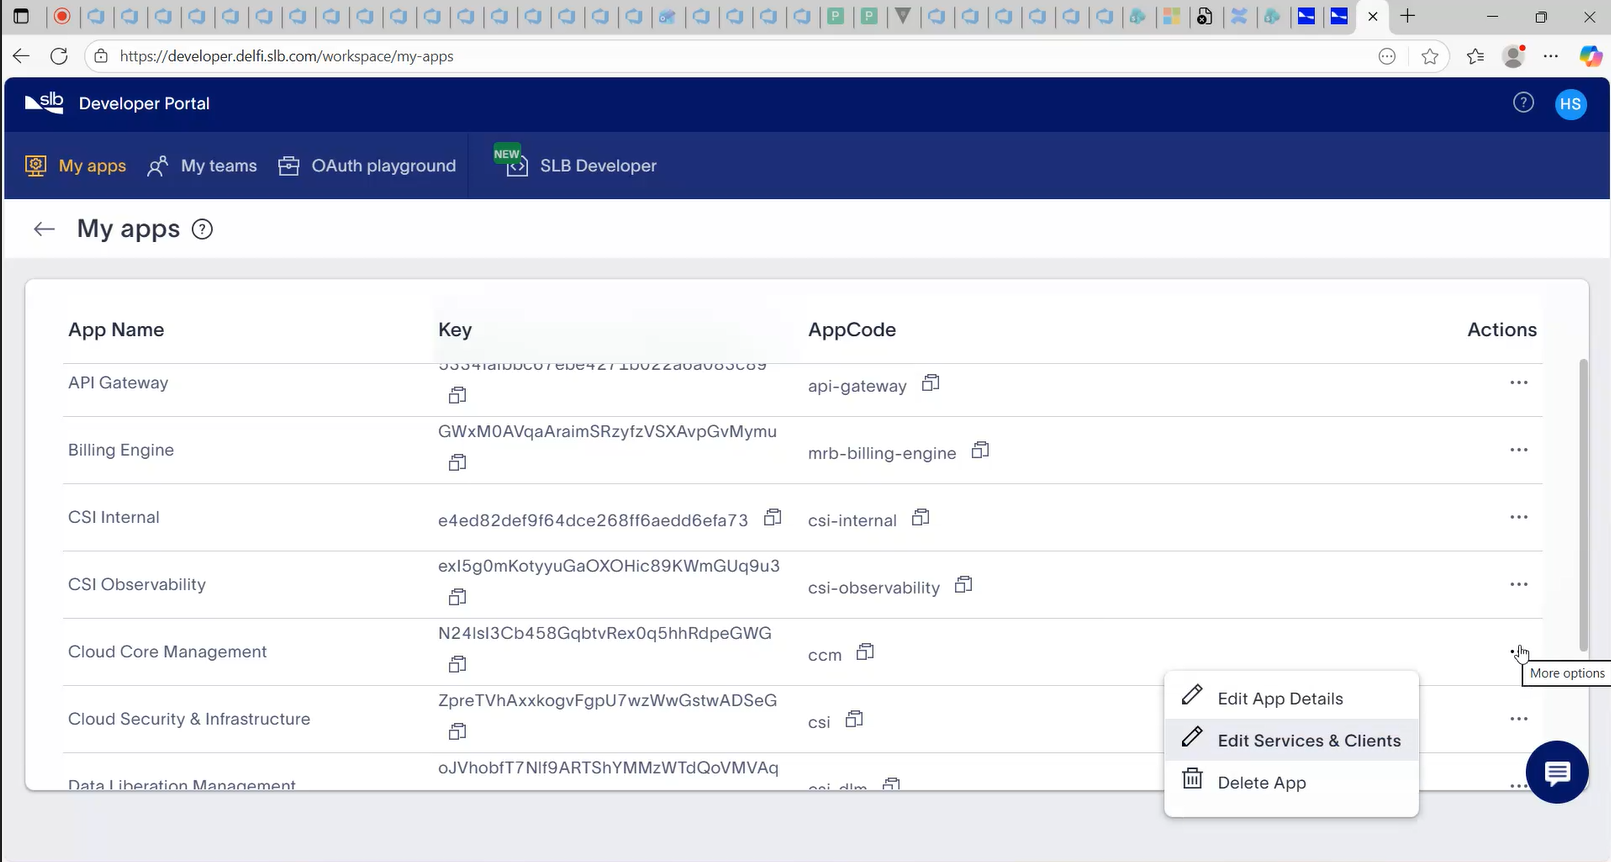
Task: Click the Actions column header
Action: pos(1502,330)
